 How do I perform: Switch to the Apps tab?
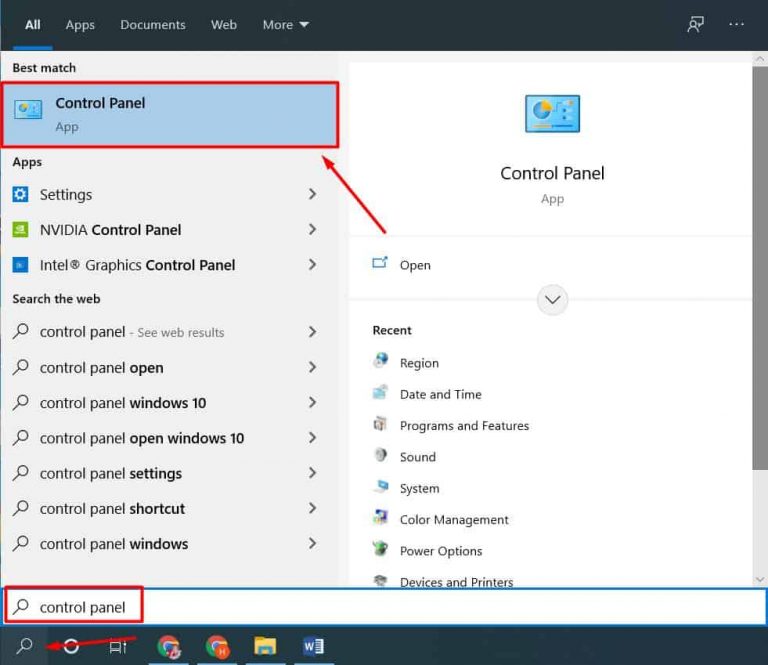coord(80,24)
